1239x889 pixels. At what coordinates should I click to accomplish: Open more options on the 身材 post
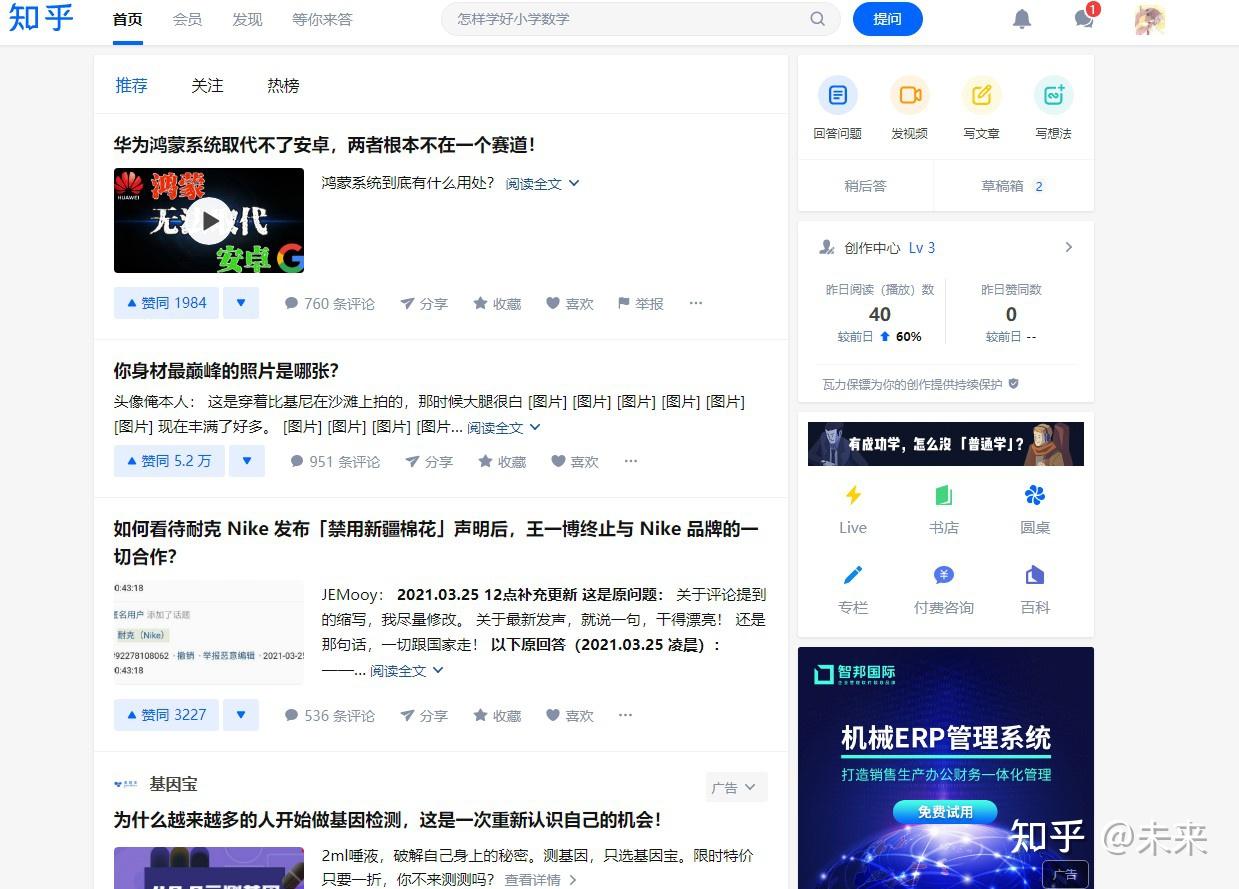pos(631,461)
